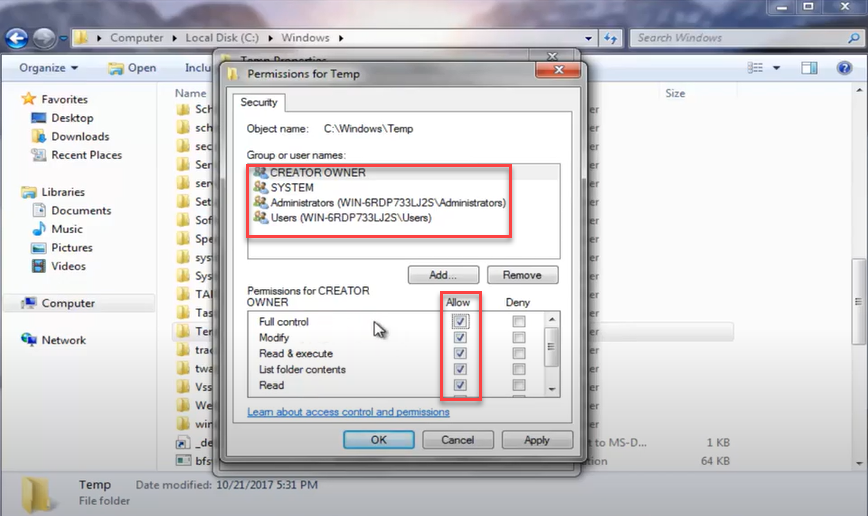Screen dimensions: 868x516
Task: Click the Computer breadcrumb segment
Action: (x=136, y=38)
